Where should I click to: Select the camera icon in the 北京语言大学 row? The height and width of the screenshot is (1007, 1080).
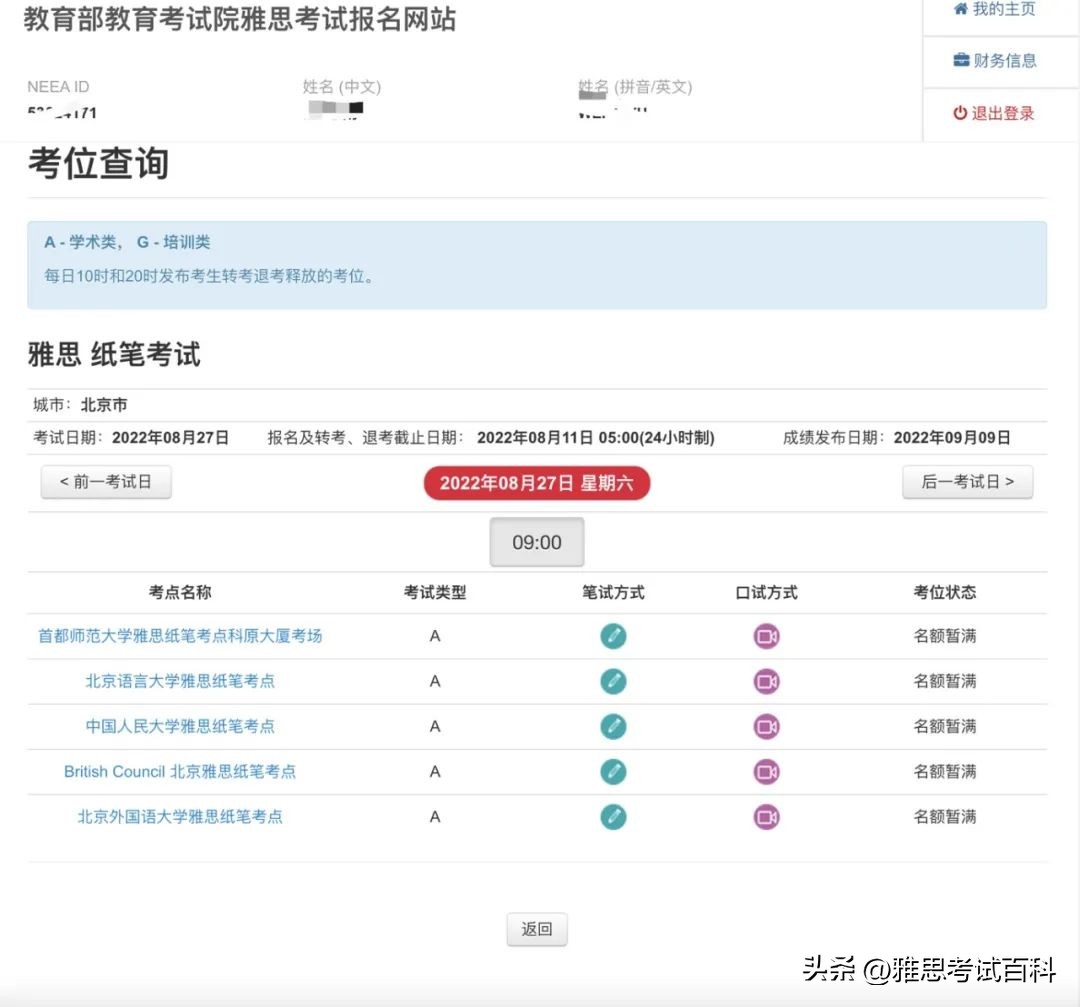765,681
